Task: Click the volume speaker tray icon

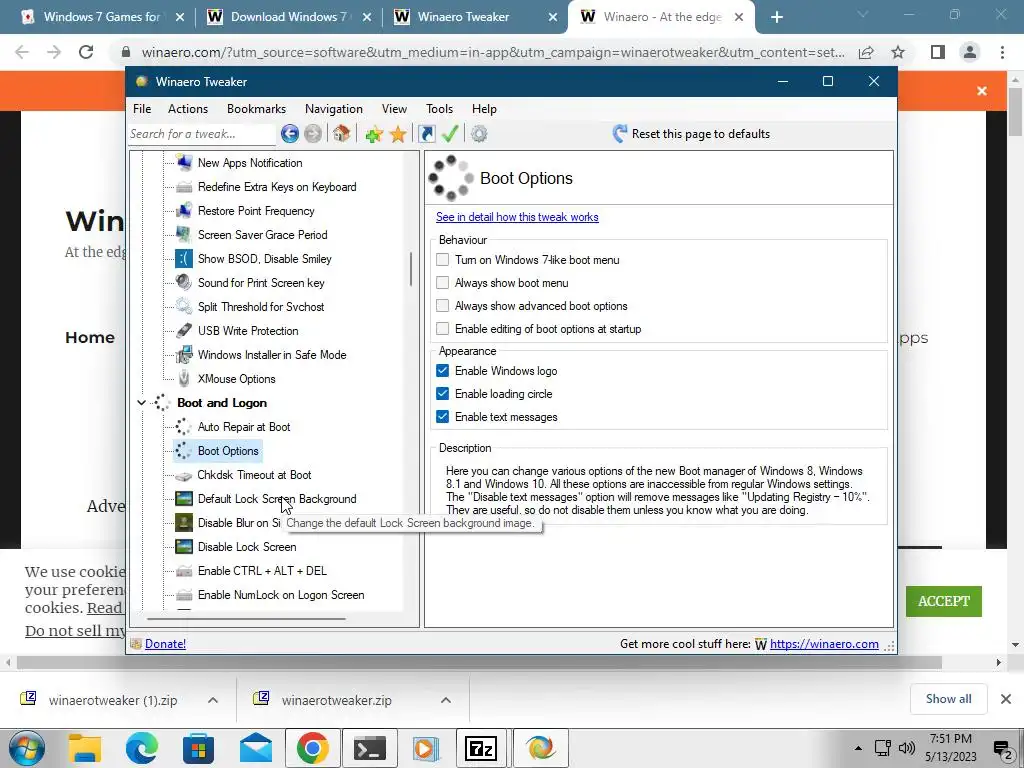Action: click(x=906, y=748)
